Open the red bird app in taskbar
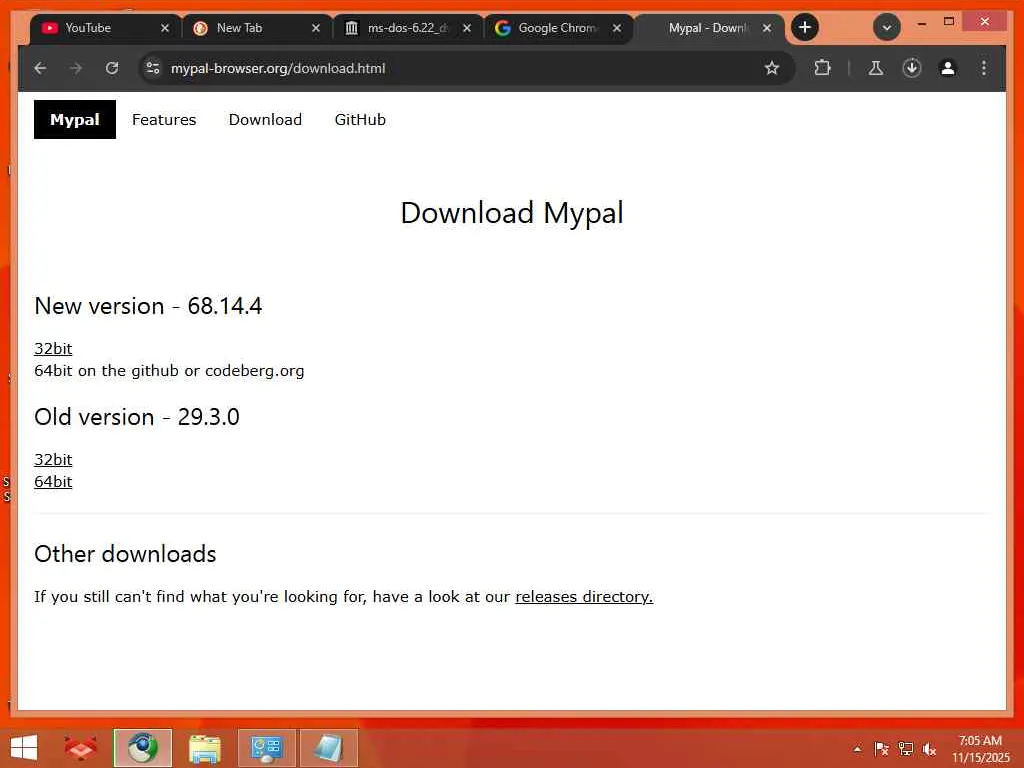1024x768 pixels. pyautogui.click(x=80, y=748)
